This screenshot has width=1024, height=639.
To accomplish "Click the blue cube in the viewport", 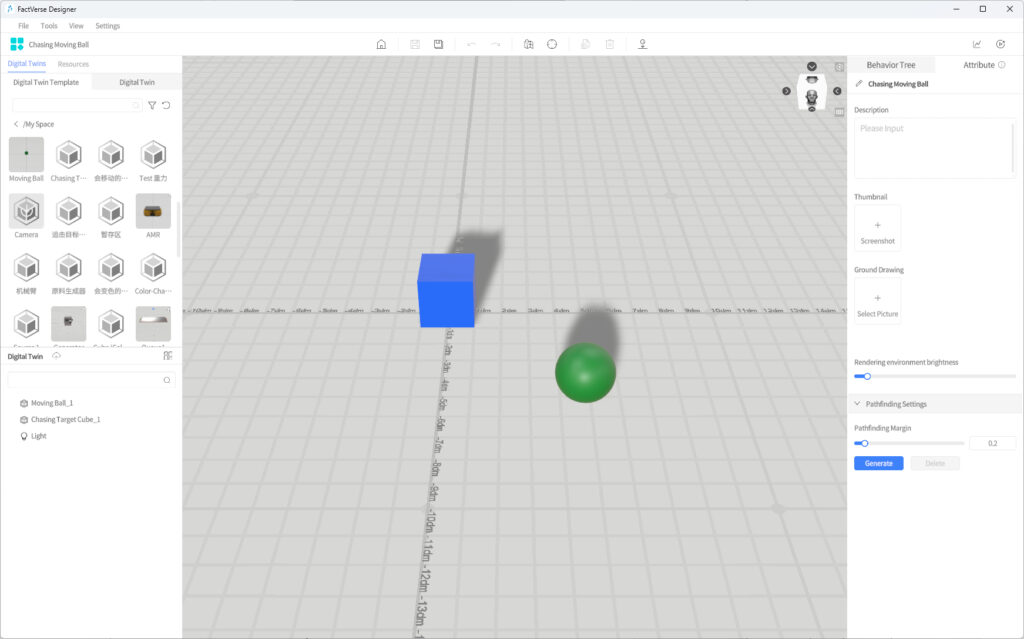I will (446, 290).
